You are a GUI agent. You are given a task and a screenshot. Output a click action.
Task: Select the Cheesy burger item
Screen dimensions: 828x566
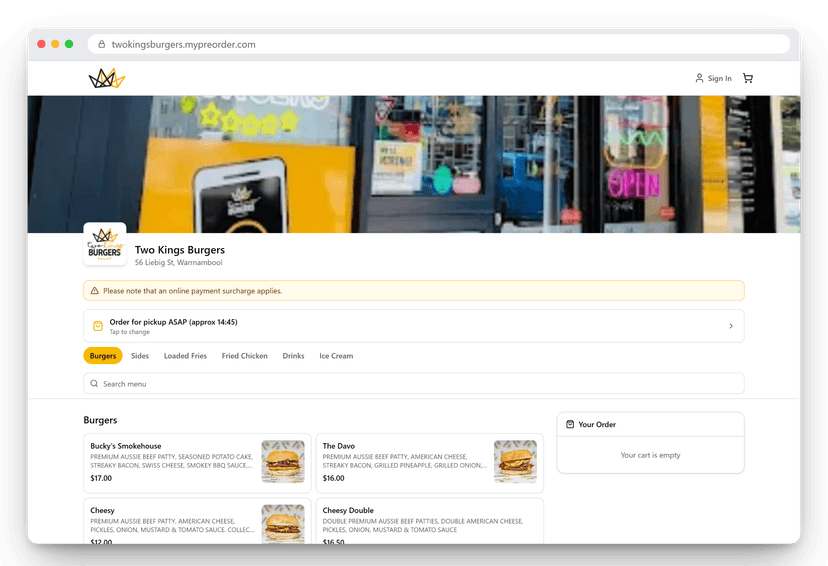[x=197, y=521]
